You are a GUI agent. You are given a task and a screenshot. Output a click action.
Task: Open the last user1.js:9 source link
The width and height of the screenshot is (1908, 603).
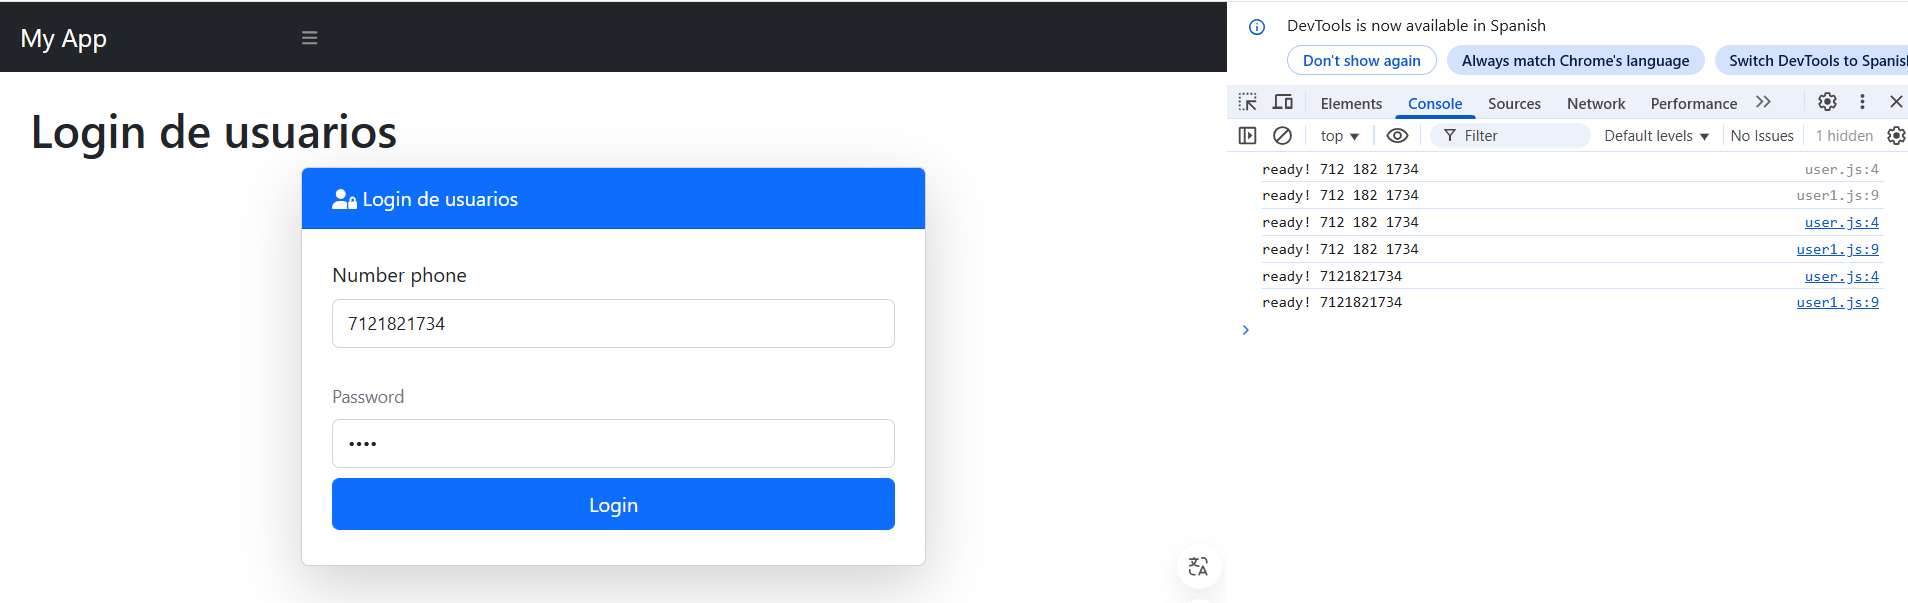[x=1837, y=303]
